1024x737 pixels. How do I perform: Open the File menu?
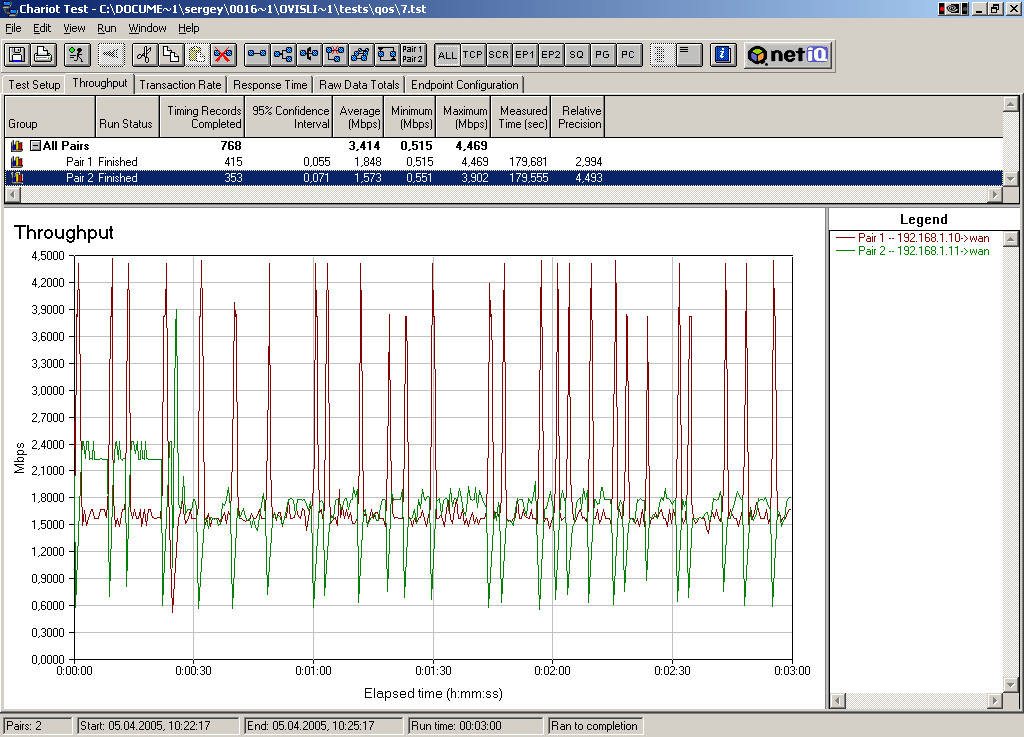[x=13, y=28]
